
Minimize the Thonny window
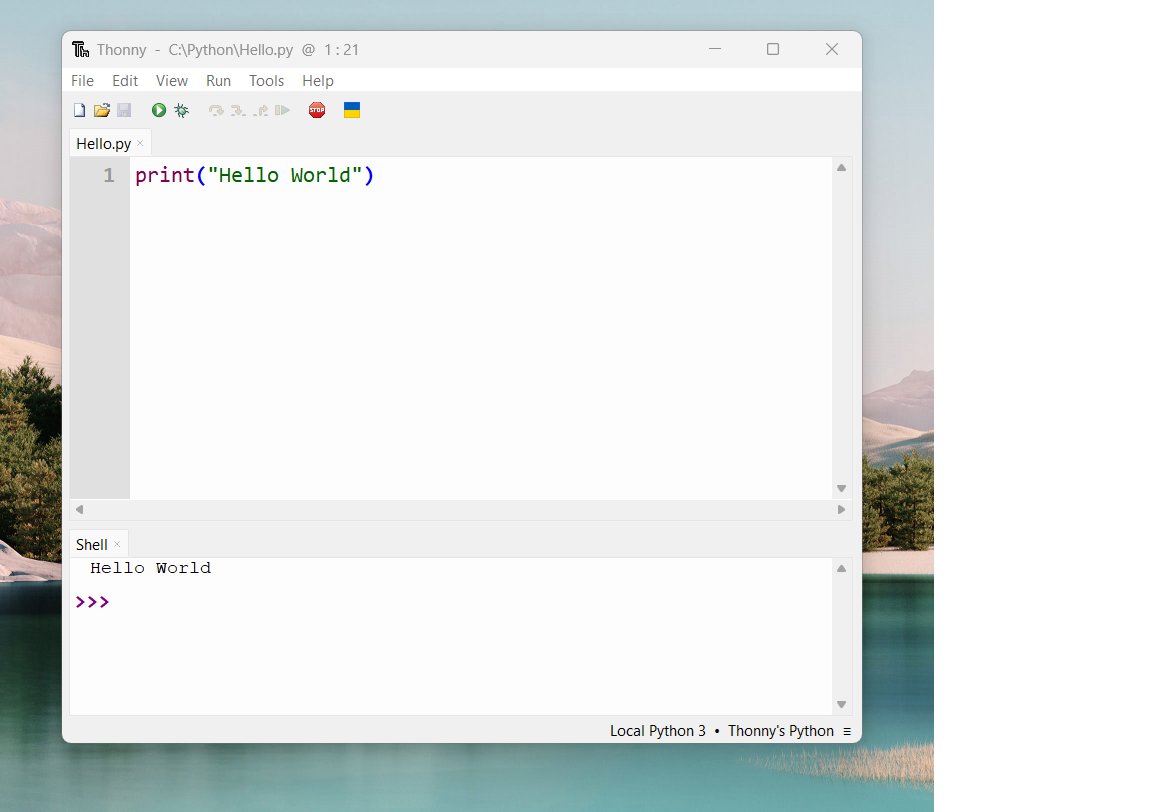[715, 49]
